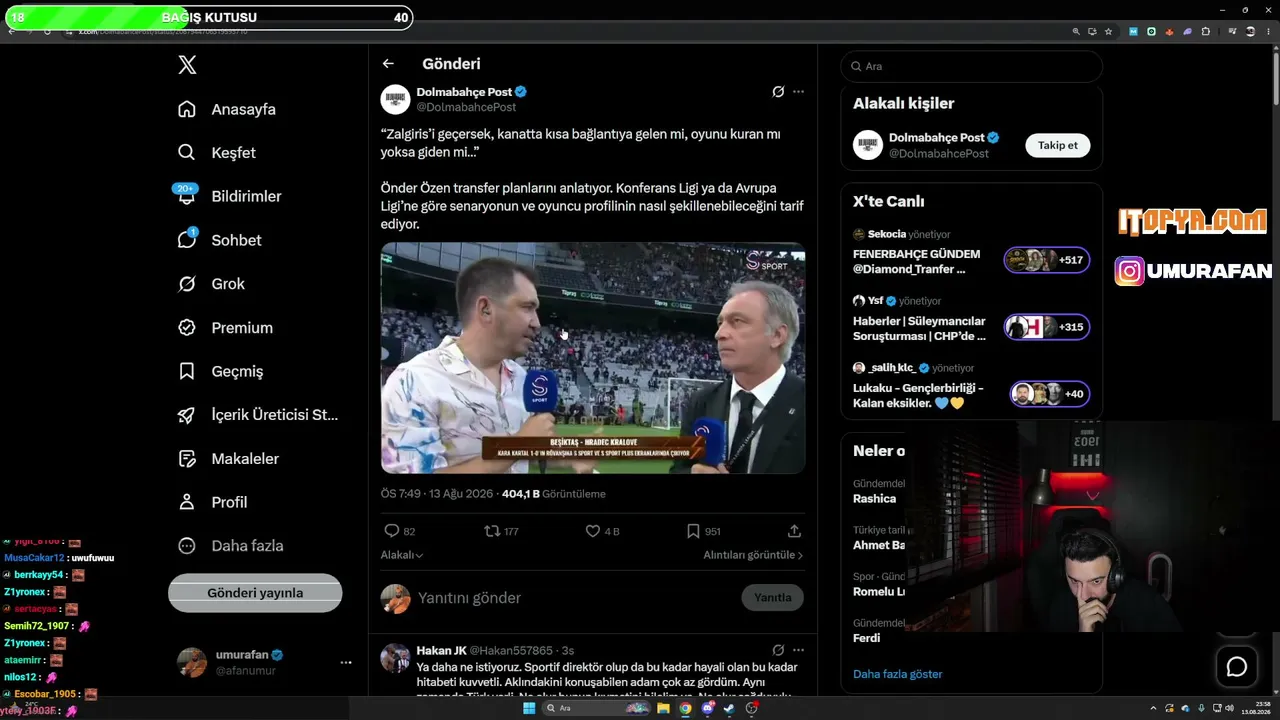Open Steam from the taskbar
Image resolution: width=1280 pixels, height=720 pixels.
click(729, 708)
